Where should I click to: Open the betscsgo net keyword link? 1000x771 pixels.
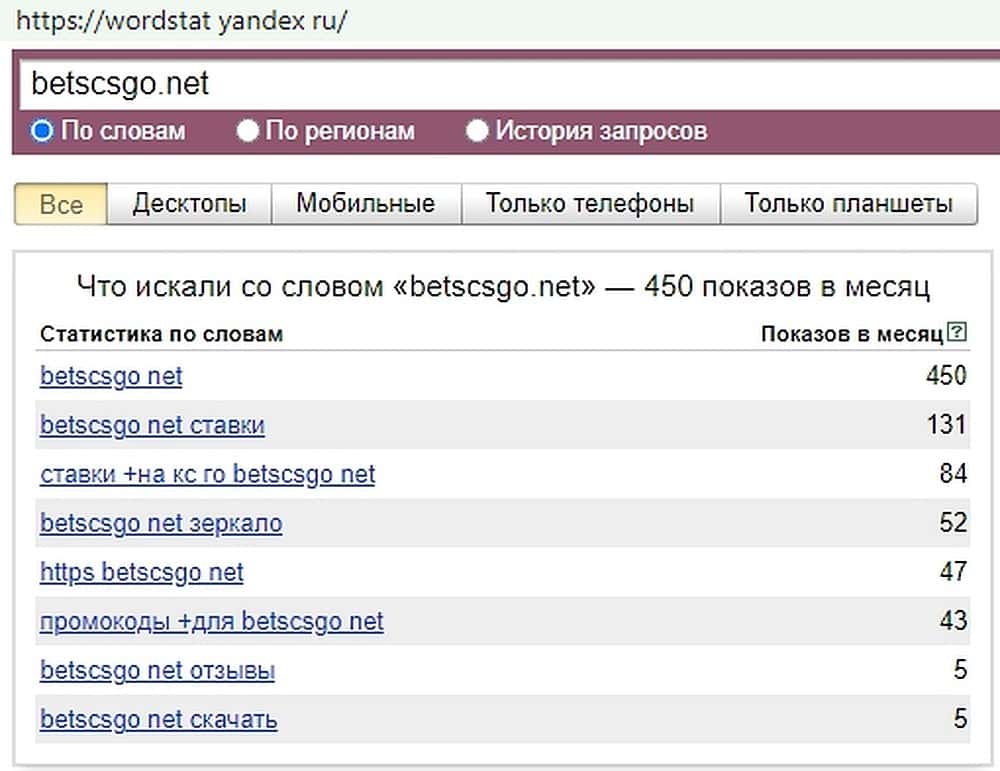coord(111,377)
